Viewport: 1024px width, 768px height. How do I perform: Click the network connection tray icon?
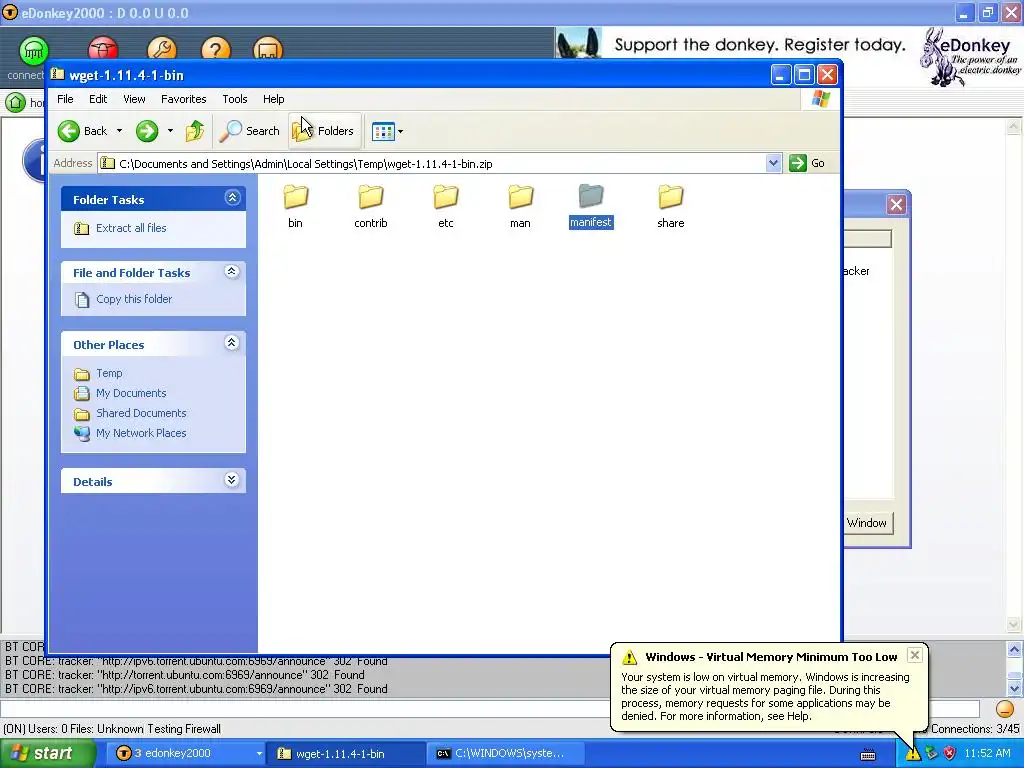pos(931,754)
